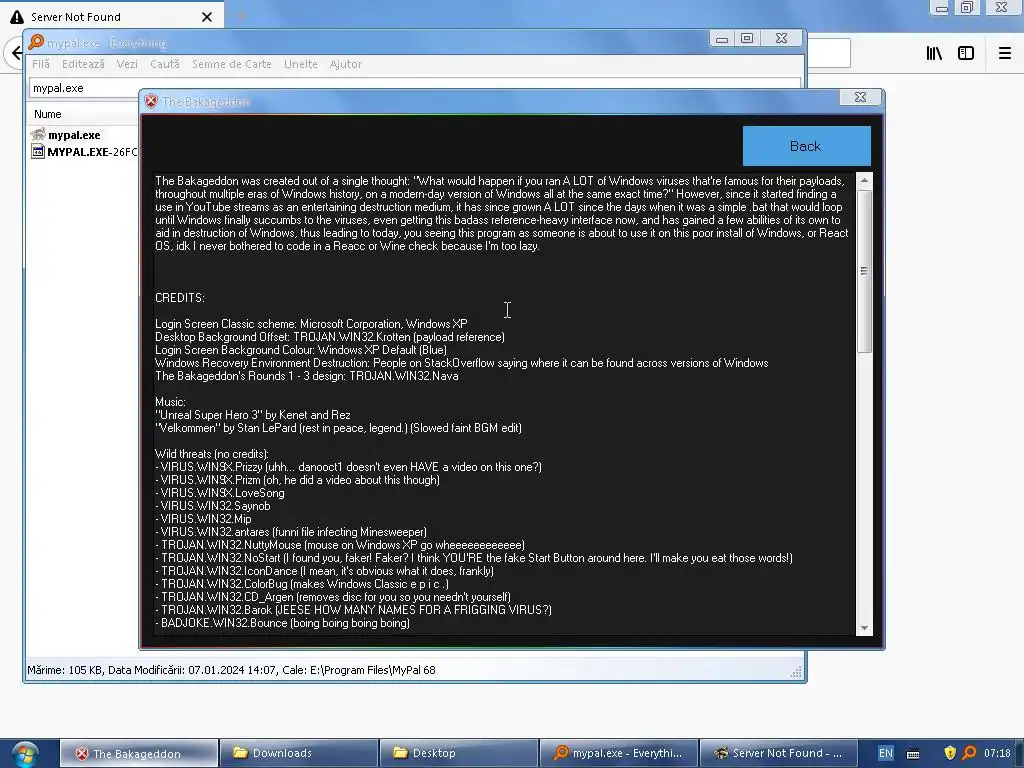Screen dimensions: 1024x768
Task: Click the Windows Start orb
Action: [x=24, y=754]
